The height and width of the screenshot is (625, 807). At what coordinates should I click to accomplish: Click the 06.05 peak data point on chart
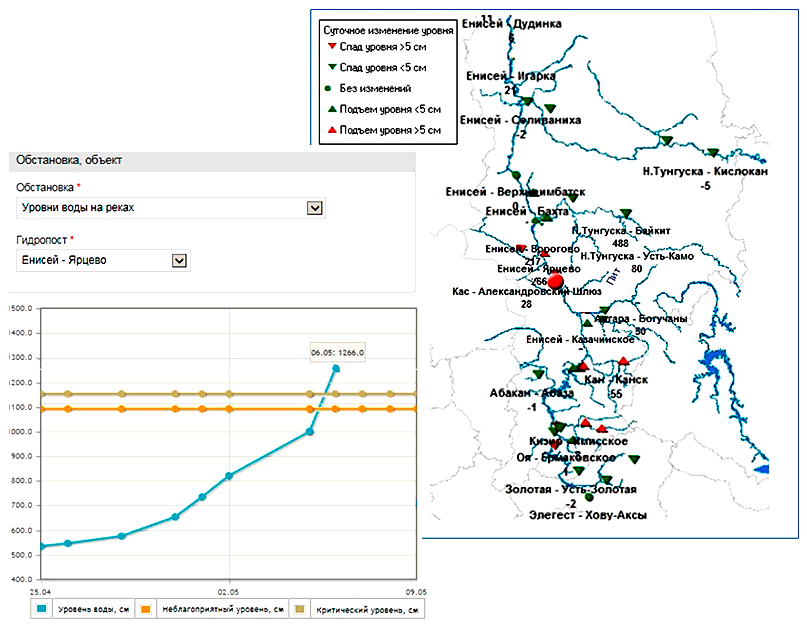pyautogui.click(x=336, y=369)
